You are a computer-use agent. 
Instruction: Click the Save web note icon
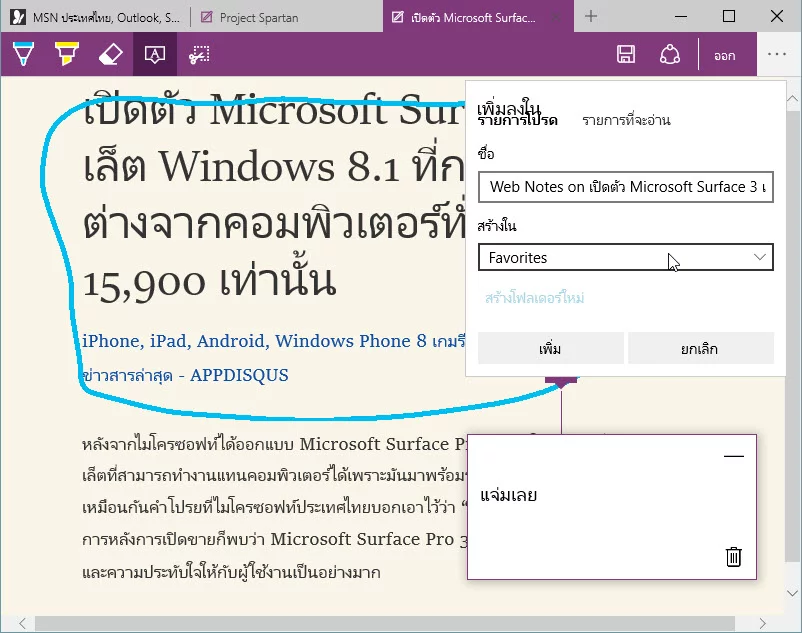[x=626, y=55]
